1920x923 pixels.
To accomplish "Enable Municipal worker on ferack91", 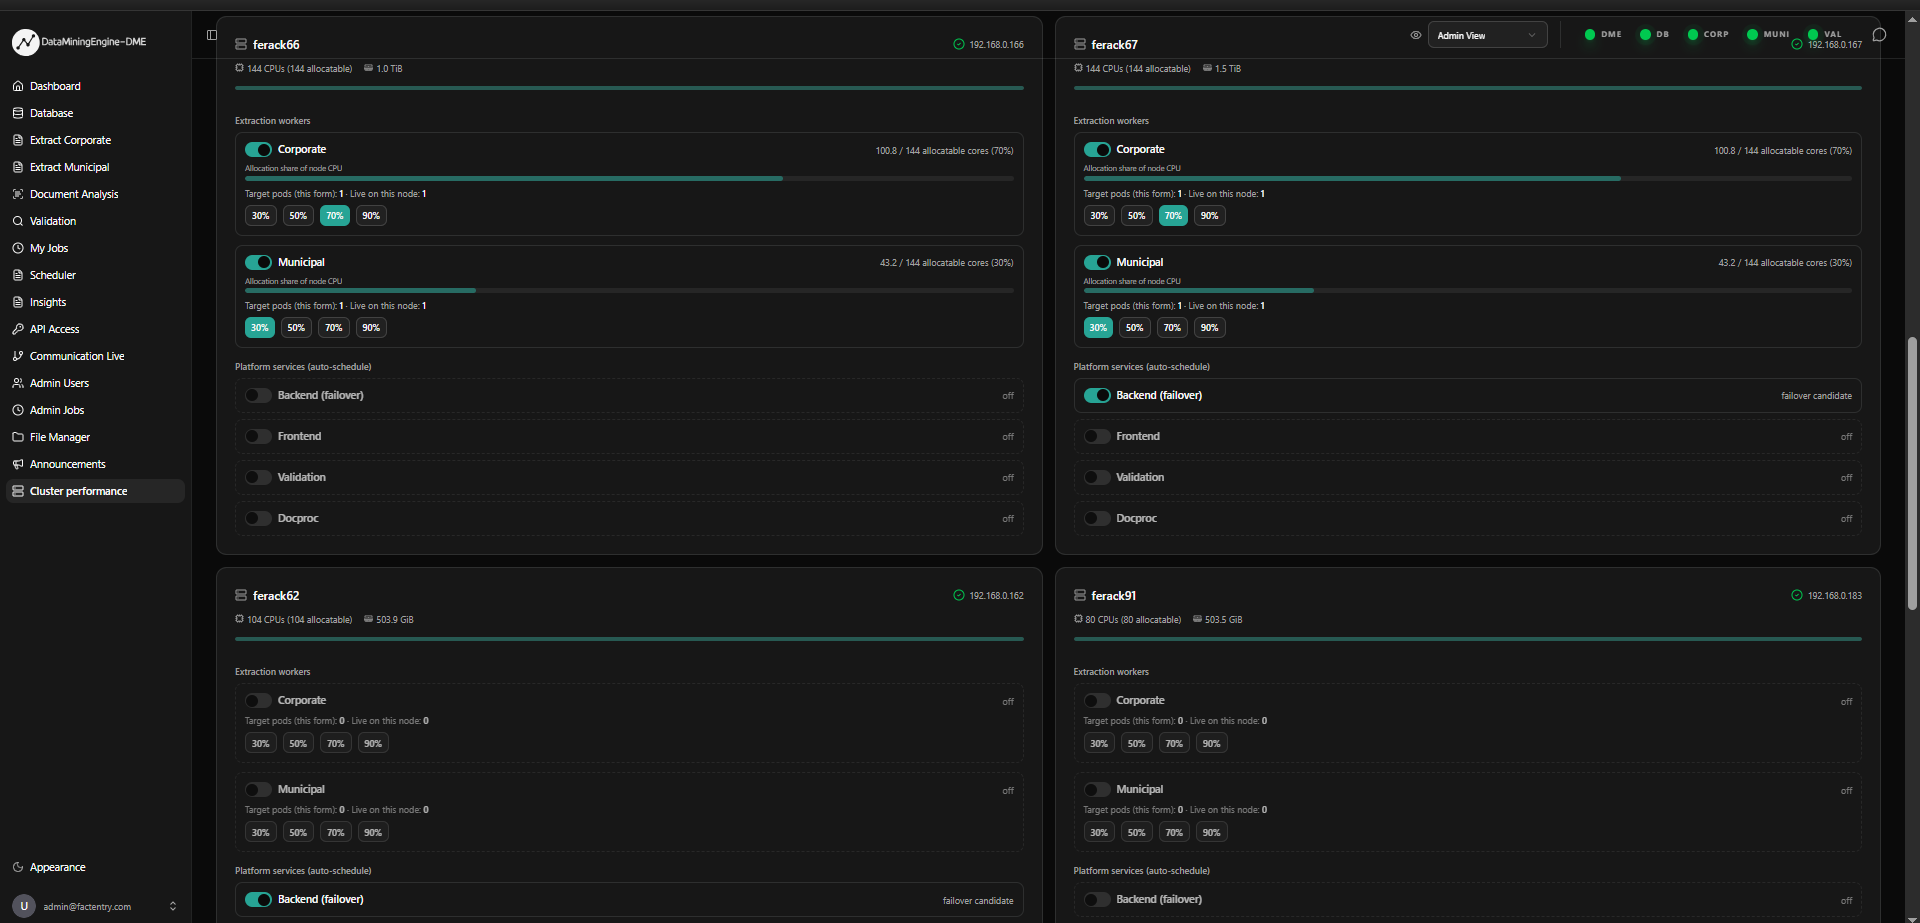I will [x=1097, y=789].
